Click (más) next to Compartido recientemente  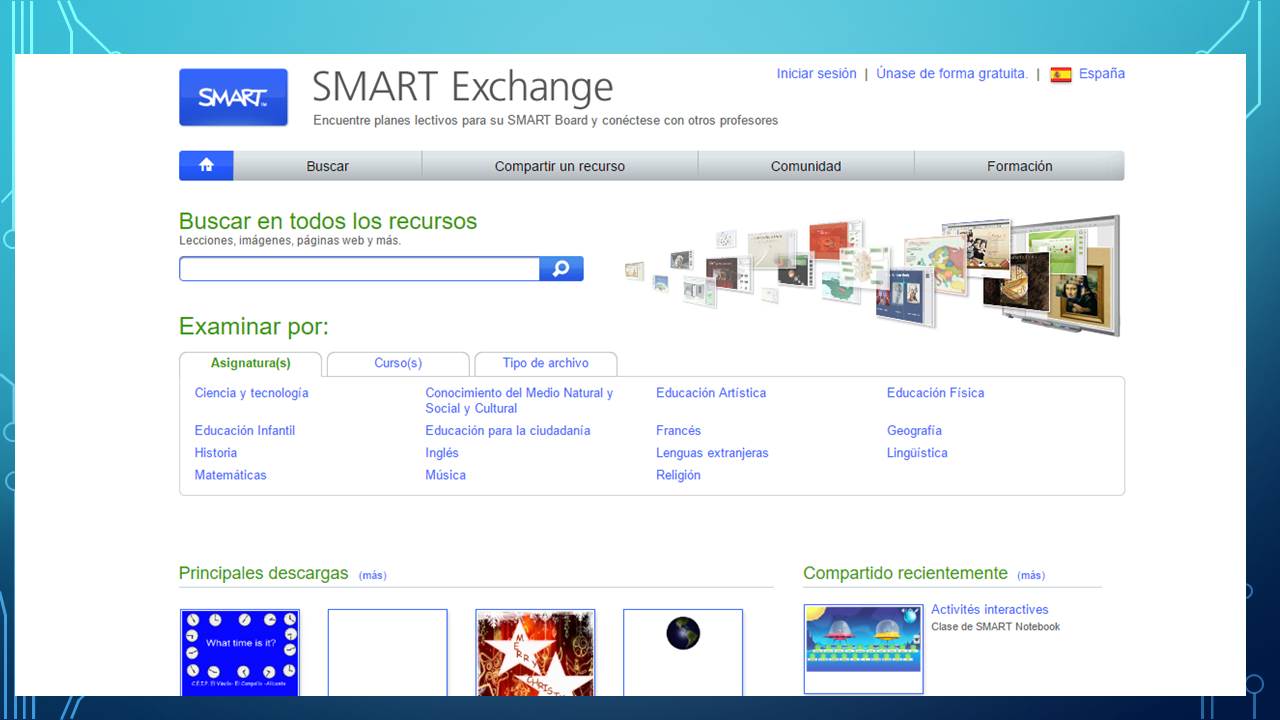click(1031, 575)
